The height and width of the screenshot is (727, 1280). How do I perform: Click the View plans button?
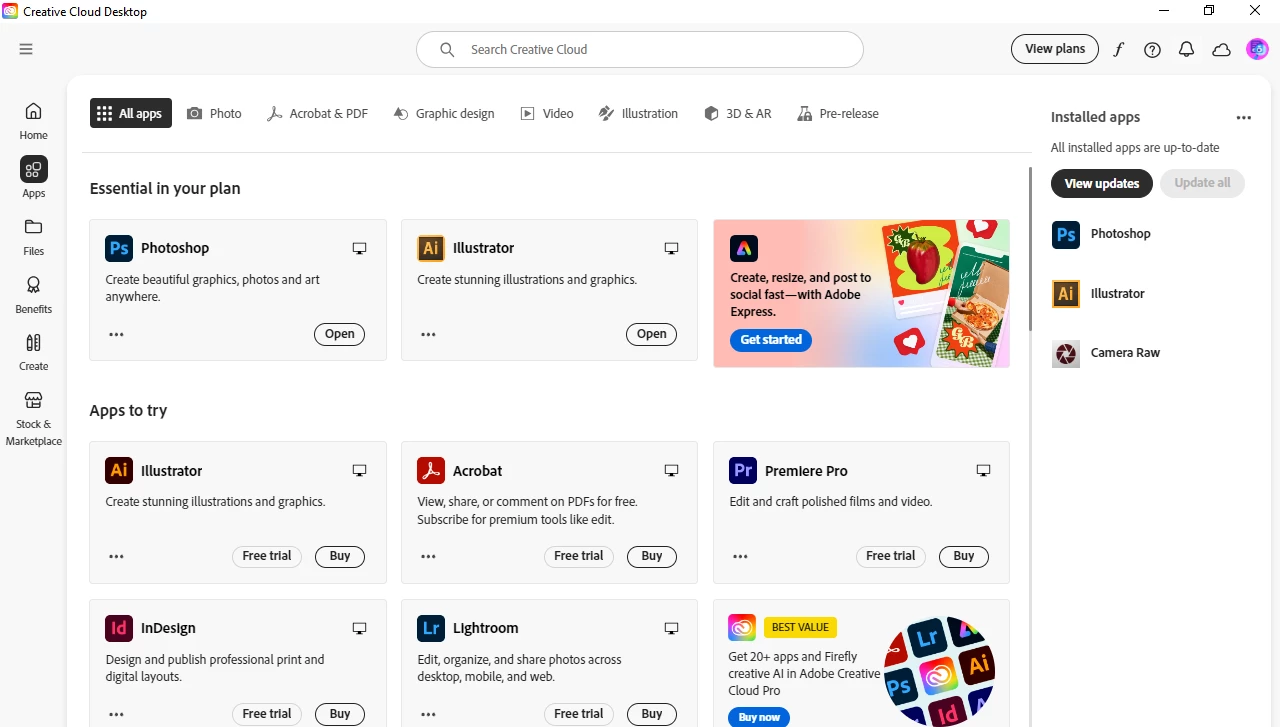pos(1055,49)
